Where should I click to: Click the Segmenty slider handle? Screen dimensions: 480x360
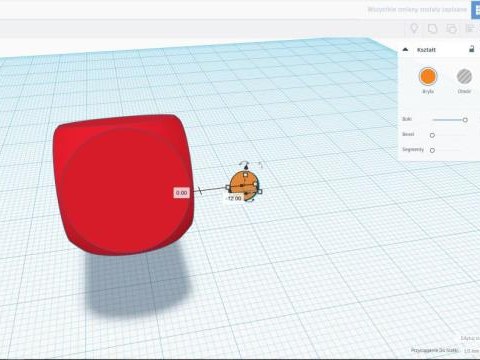pyautogui.click(x=432, y=150)
